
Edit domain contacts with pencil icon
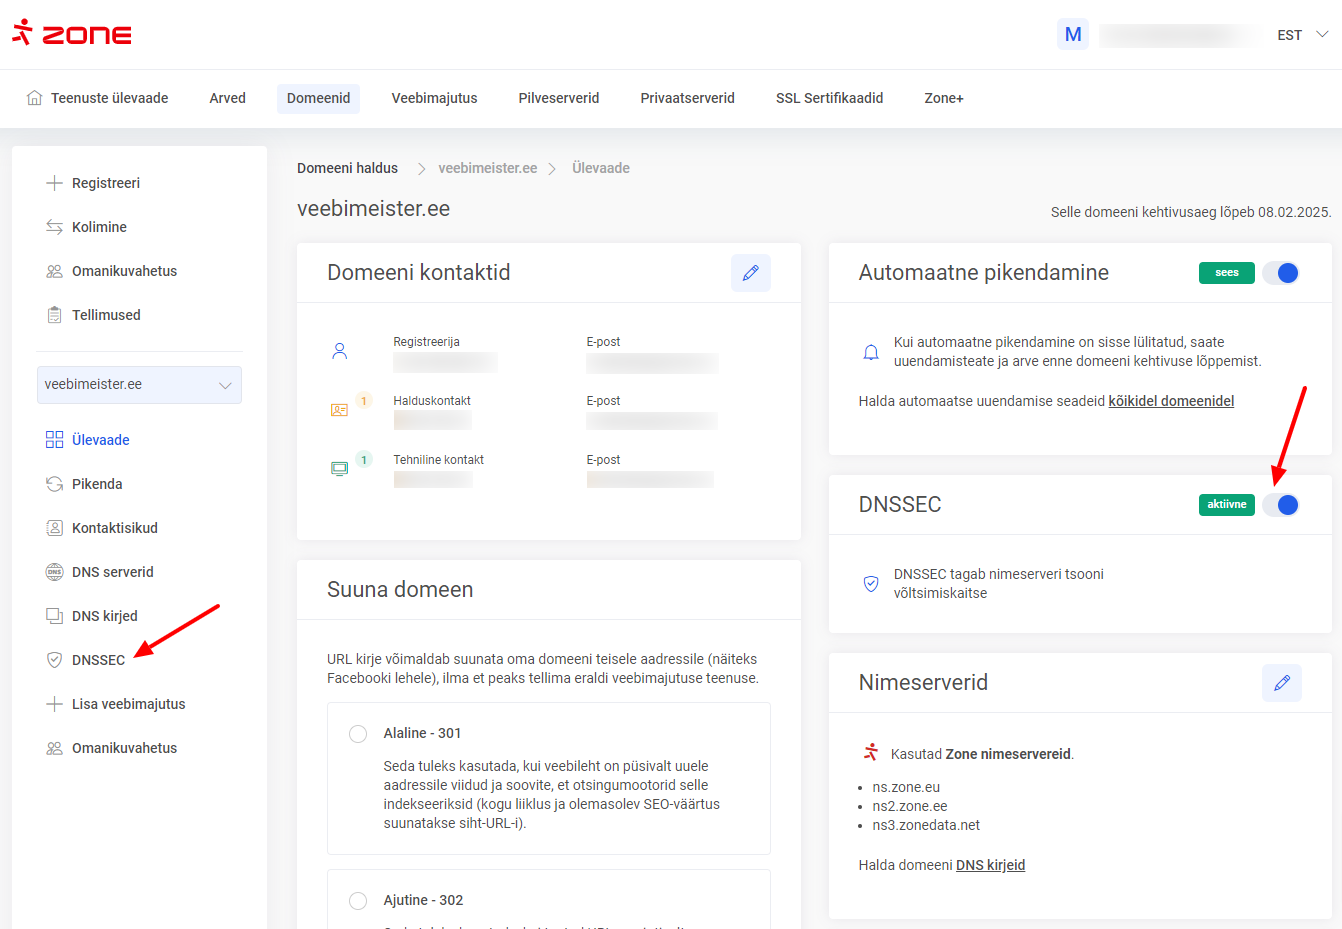tap(750, 273)
